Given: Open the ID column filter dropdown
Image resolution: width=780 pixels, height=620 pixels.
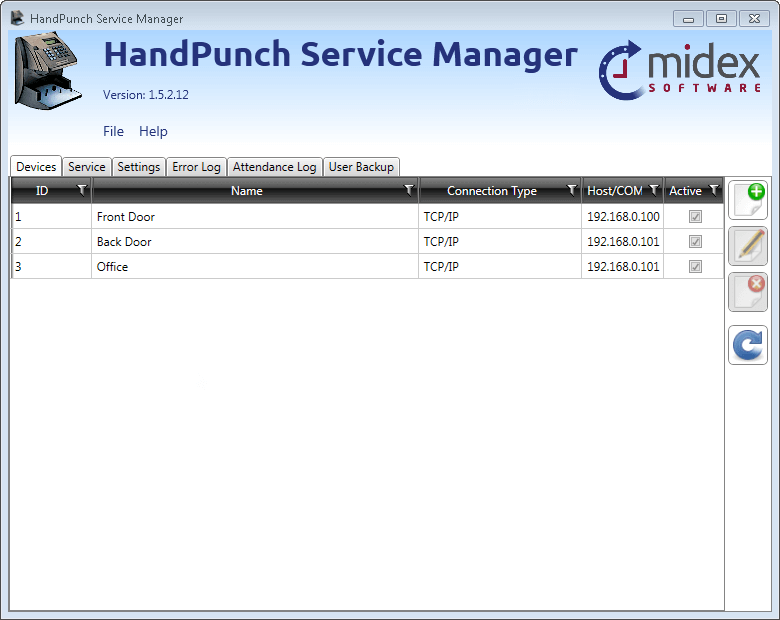Looking at the screenshot, I should 81,190.
